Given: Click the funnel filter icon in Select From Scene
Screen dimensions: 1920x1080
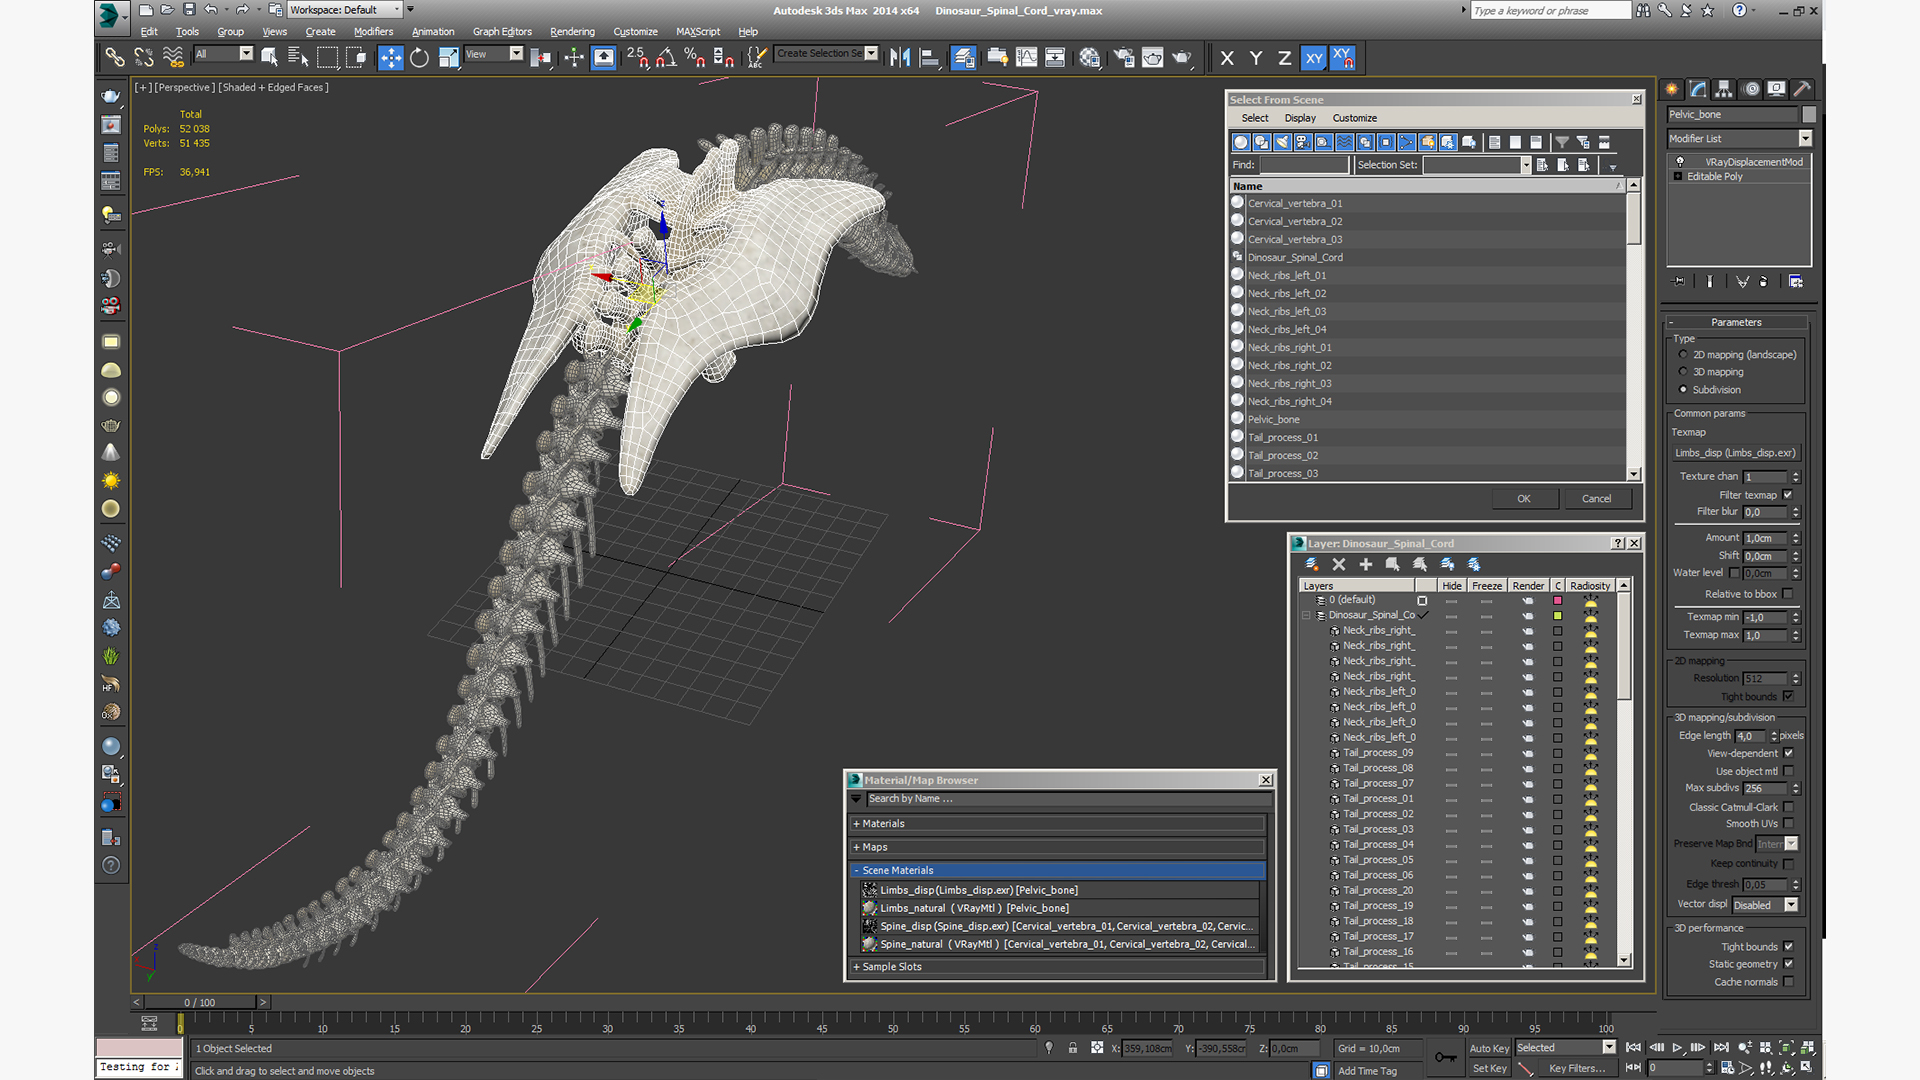Looking at the screenshot, I should pyautogui.click(x=1562, y=142).
